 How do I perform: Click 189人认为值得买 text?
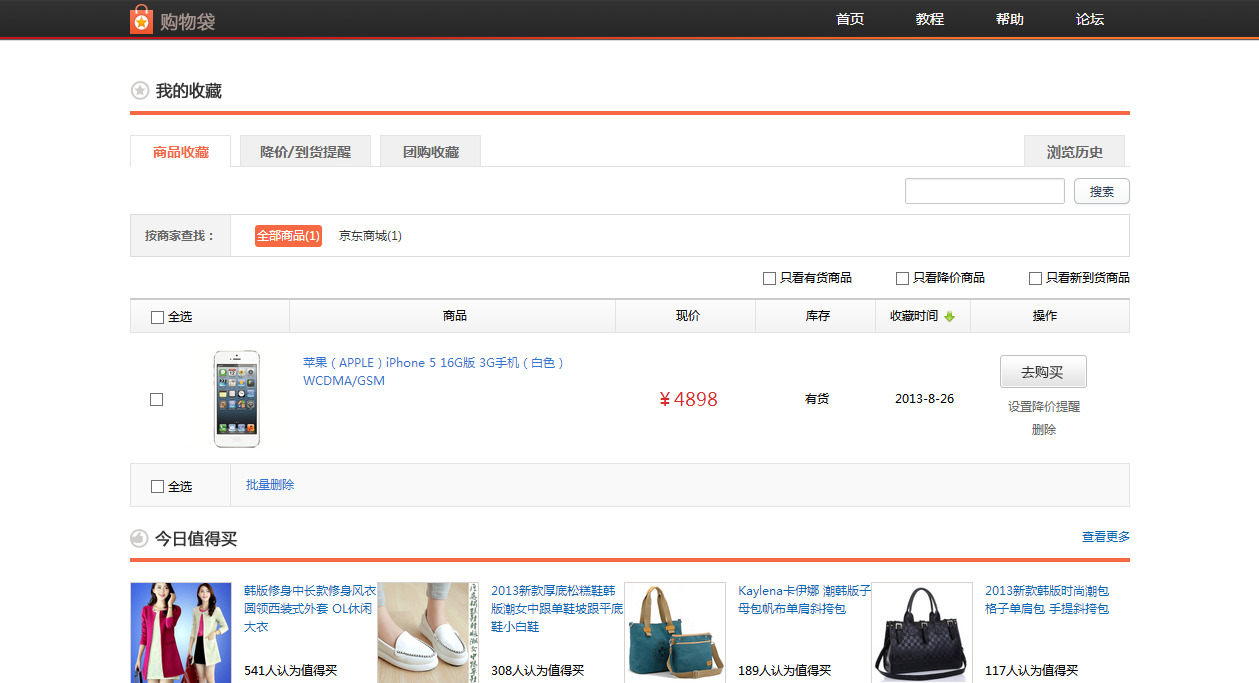point(785,671)
